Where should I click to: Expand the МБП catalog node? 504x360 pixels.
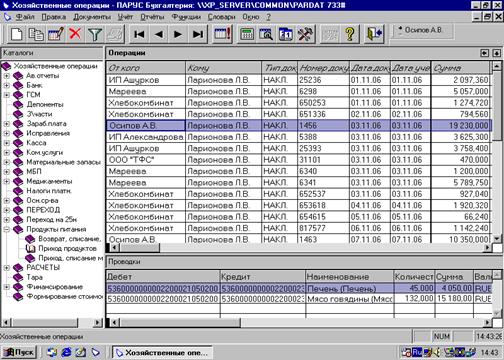click(x=6, y=172)
